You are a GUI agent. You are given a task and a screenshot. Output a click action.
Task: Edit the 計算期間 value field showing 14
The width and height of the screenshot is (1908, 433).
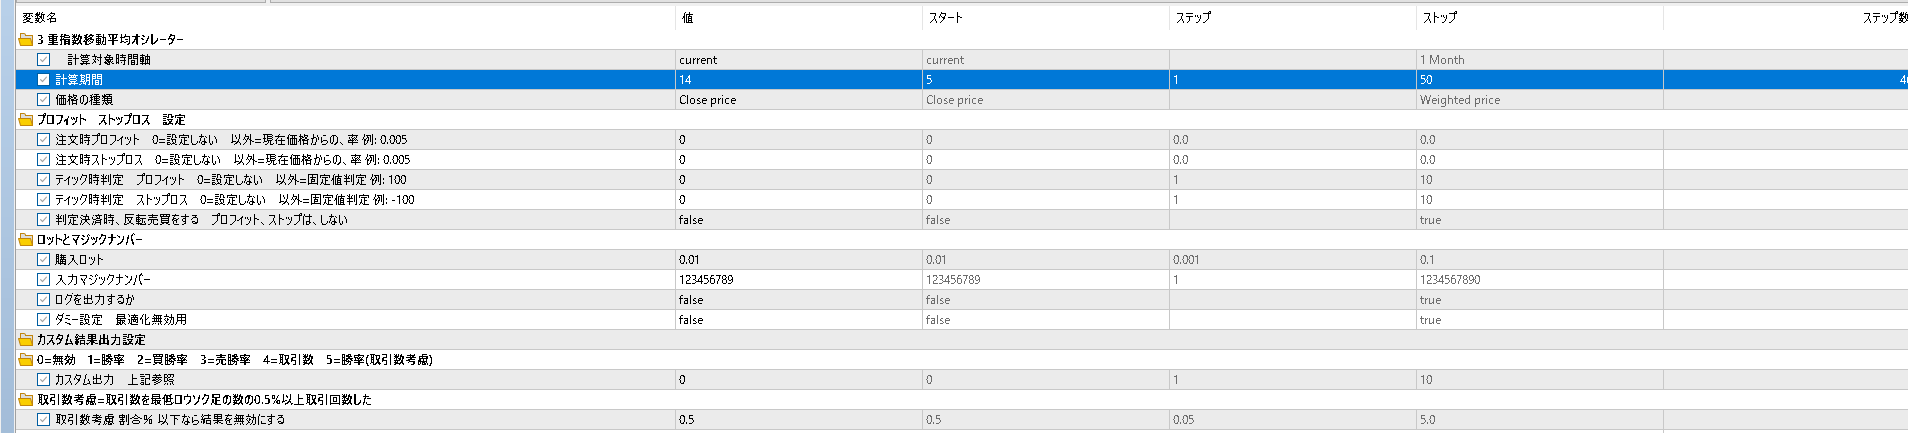coord(798,80)
